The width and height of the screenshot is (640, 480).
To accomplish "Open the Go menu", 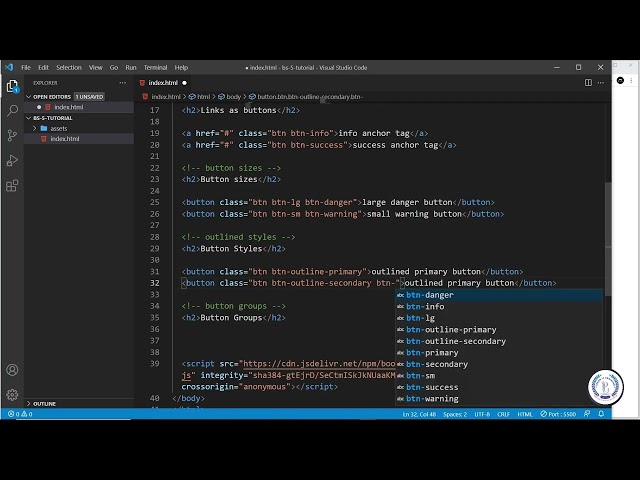I will (114, 67).
